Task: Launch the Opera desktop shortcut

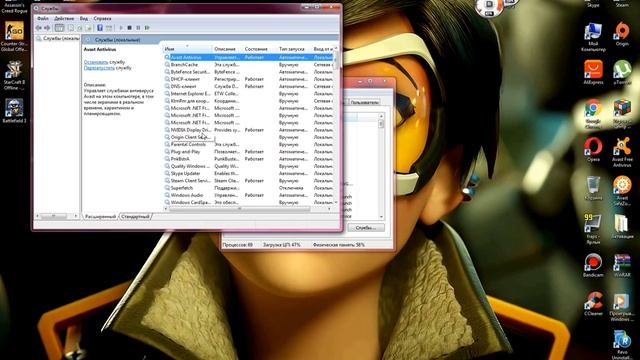Action: [x=593, y=149]
